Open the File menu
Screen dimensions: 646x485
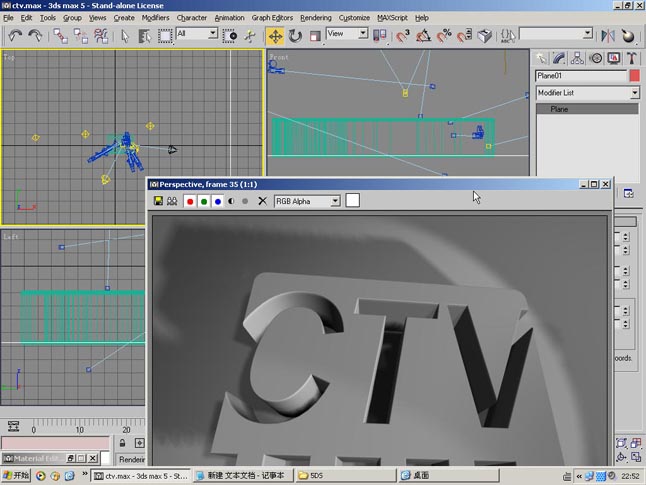point(8,18)
